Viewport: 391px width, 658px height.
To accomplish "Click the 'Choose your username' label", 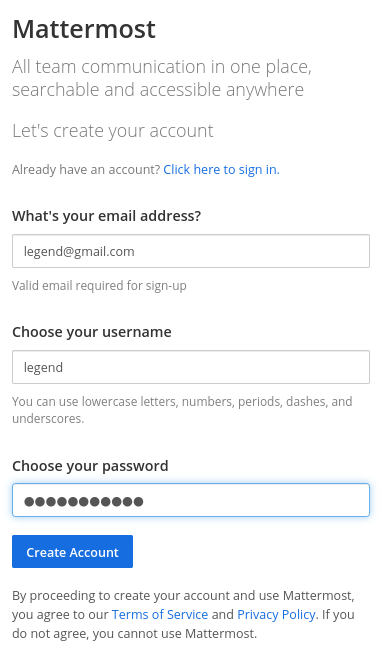I will pos(92,332).
